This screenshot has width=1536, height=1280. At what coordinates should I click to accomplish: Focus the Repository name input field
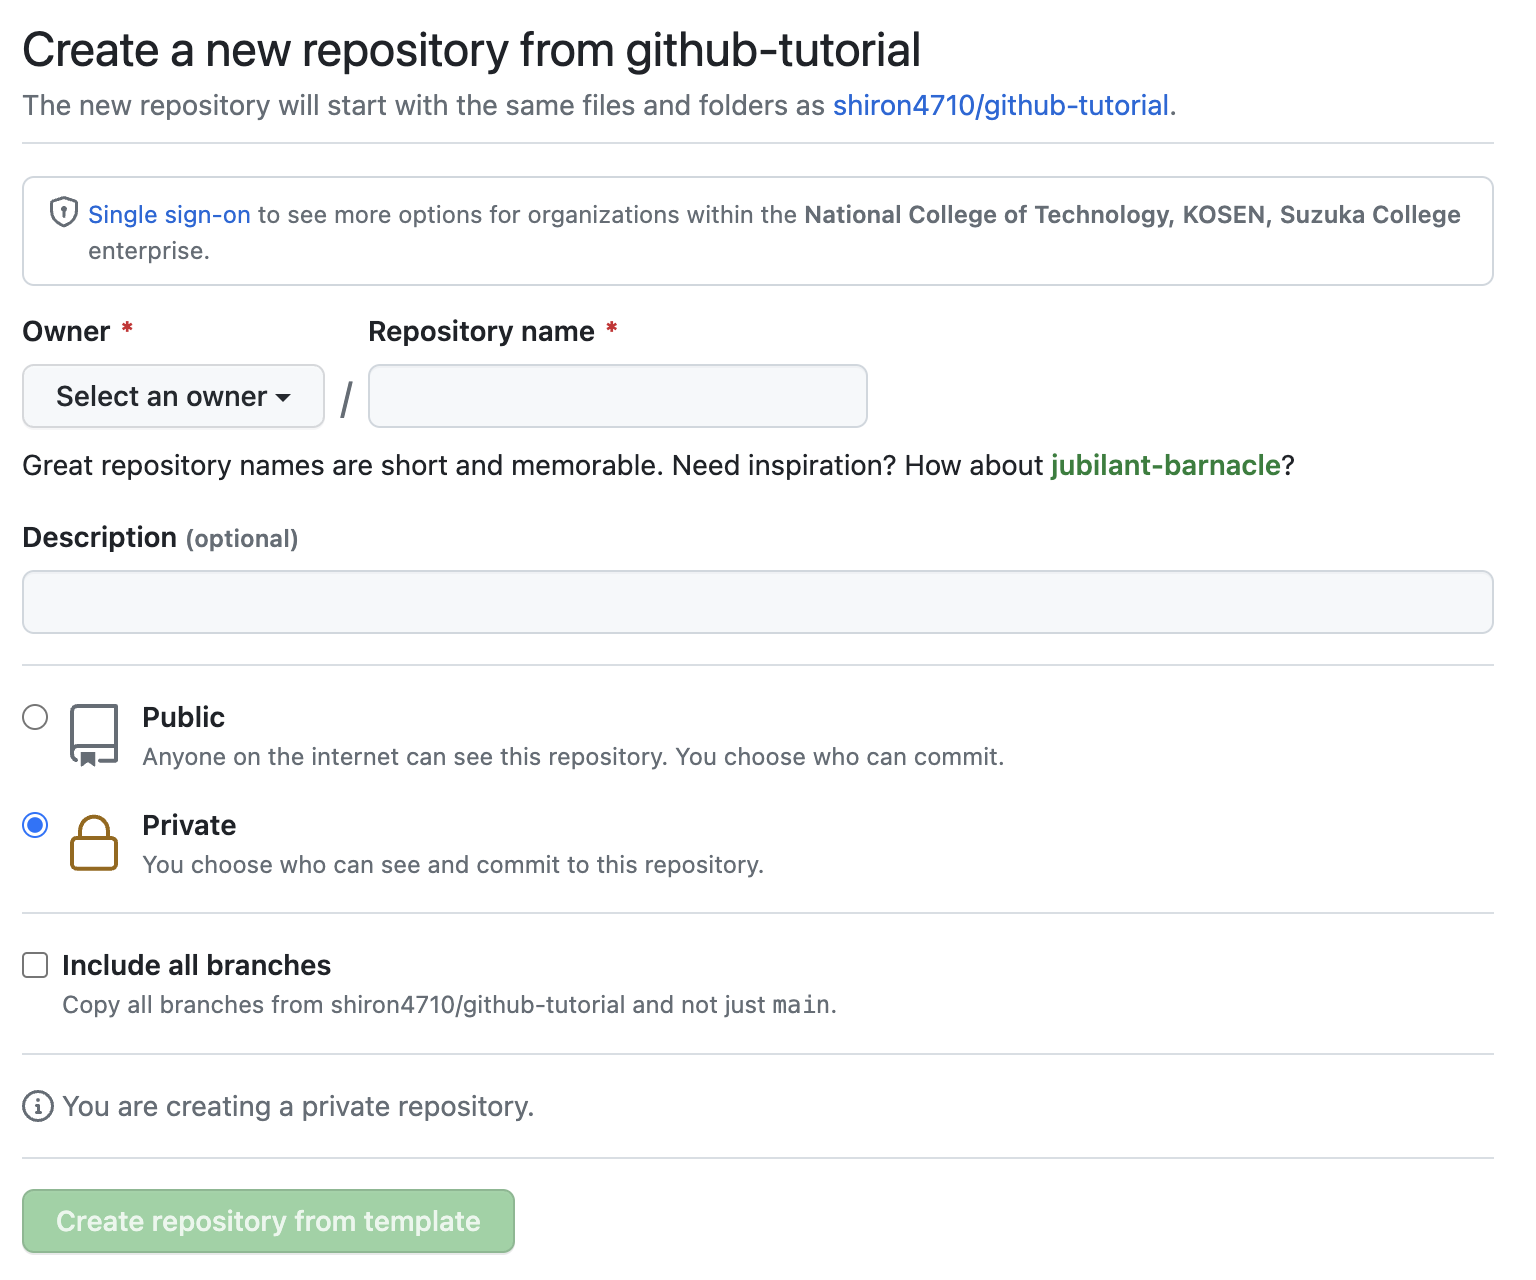[618, 396]
